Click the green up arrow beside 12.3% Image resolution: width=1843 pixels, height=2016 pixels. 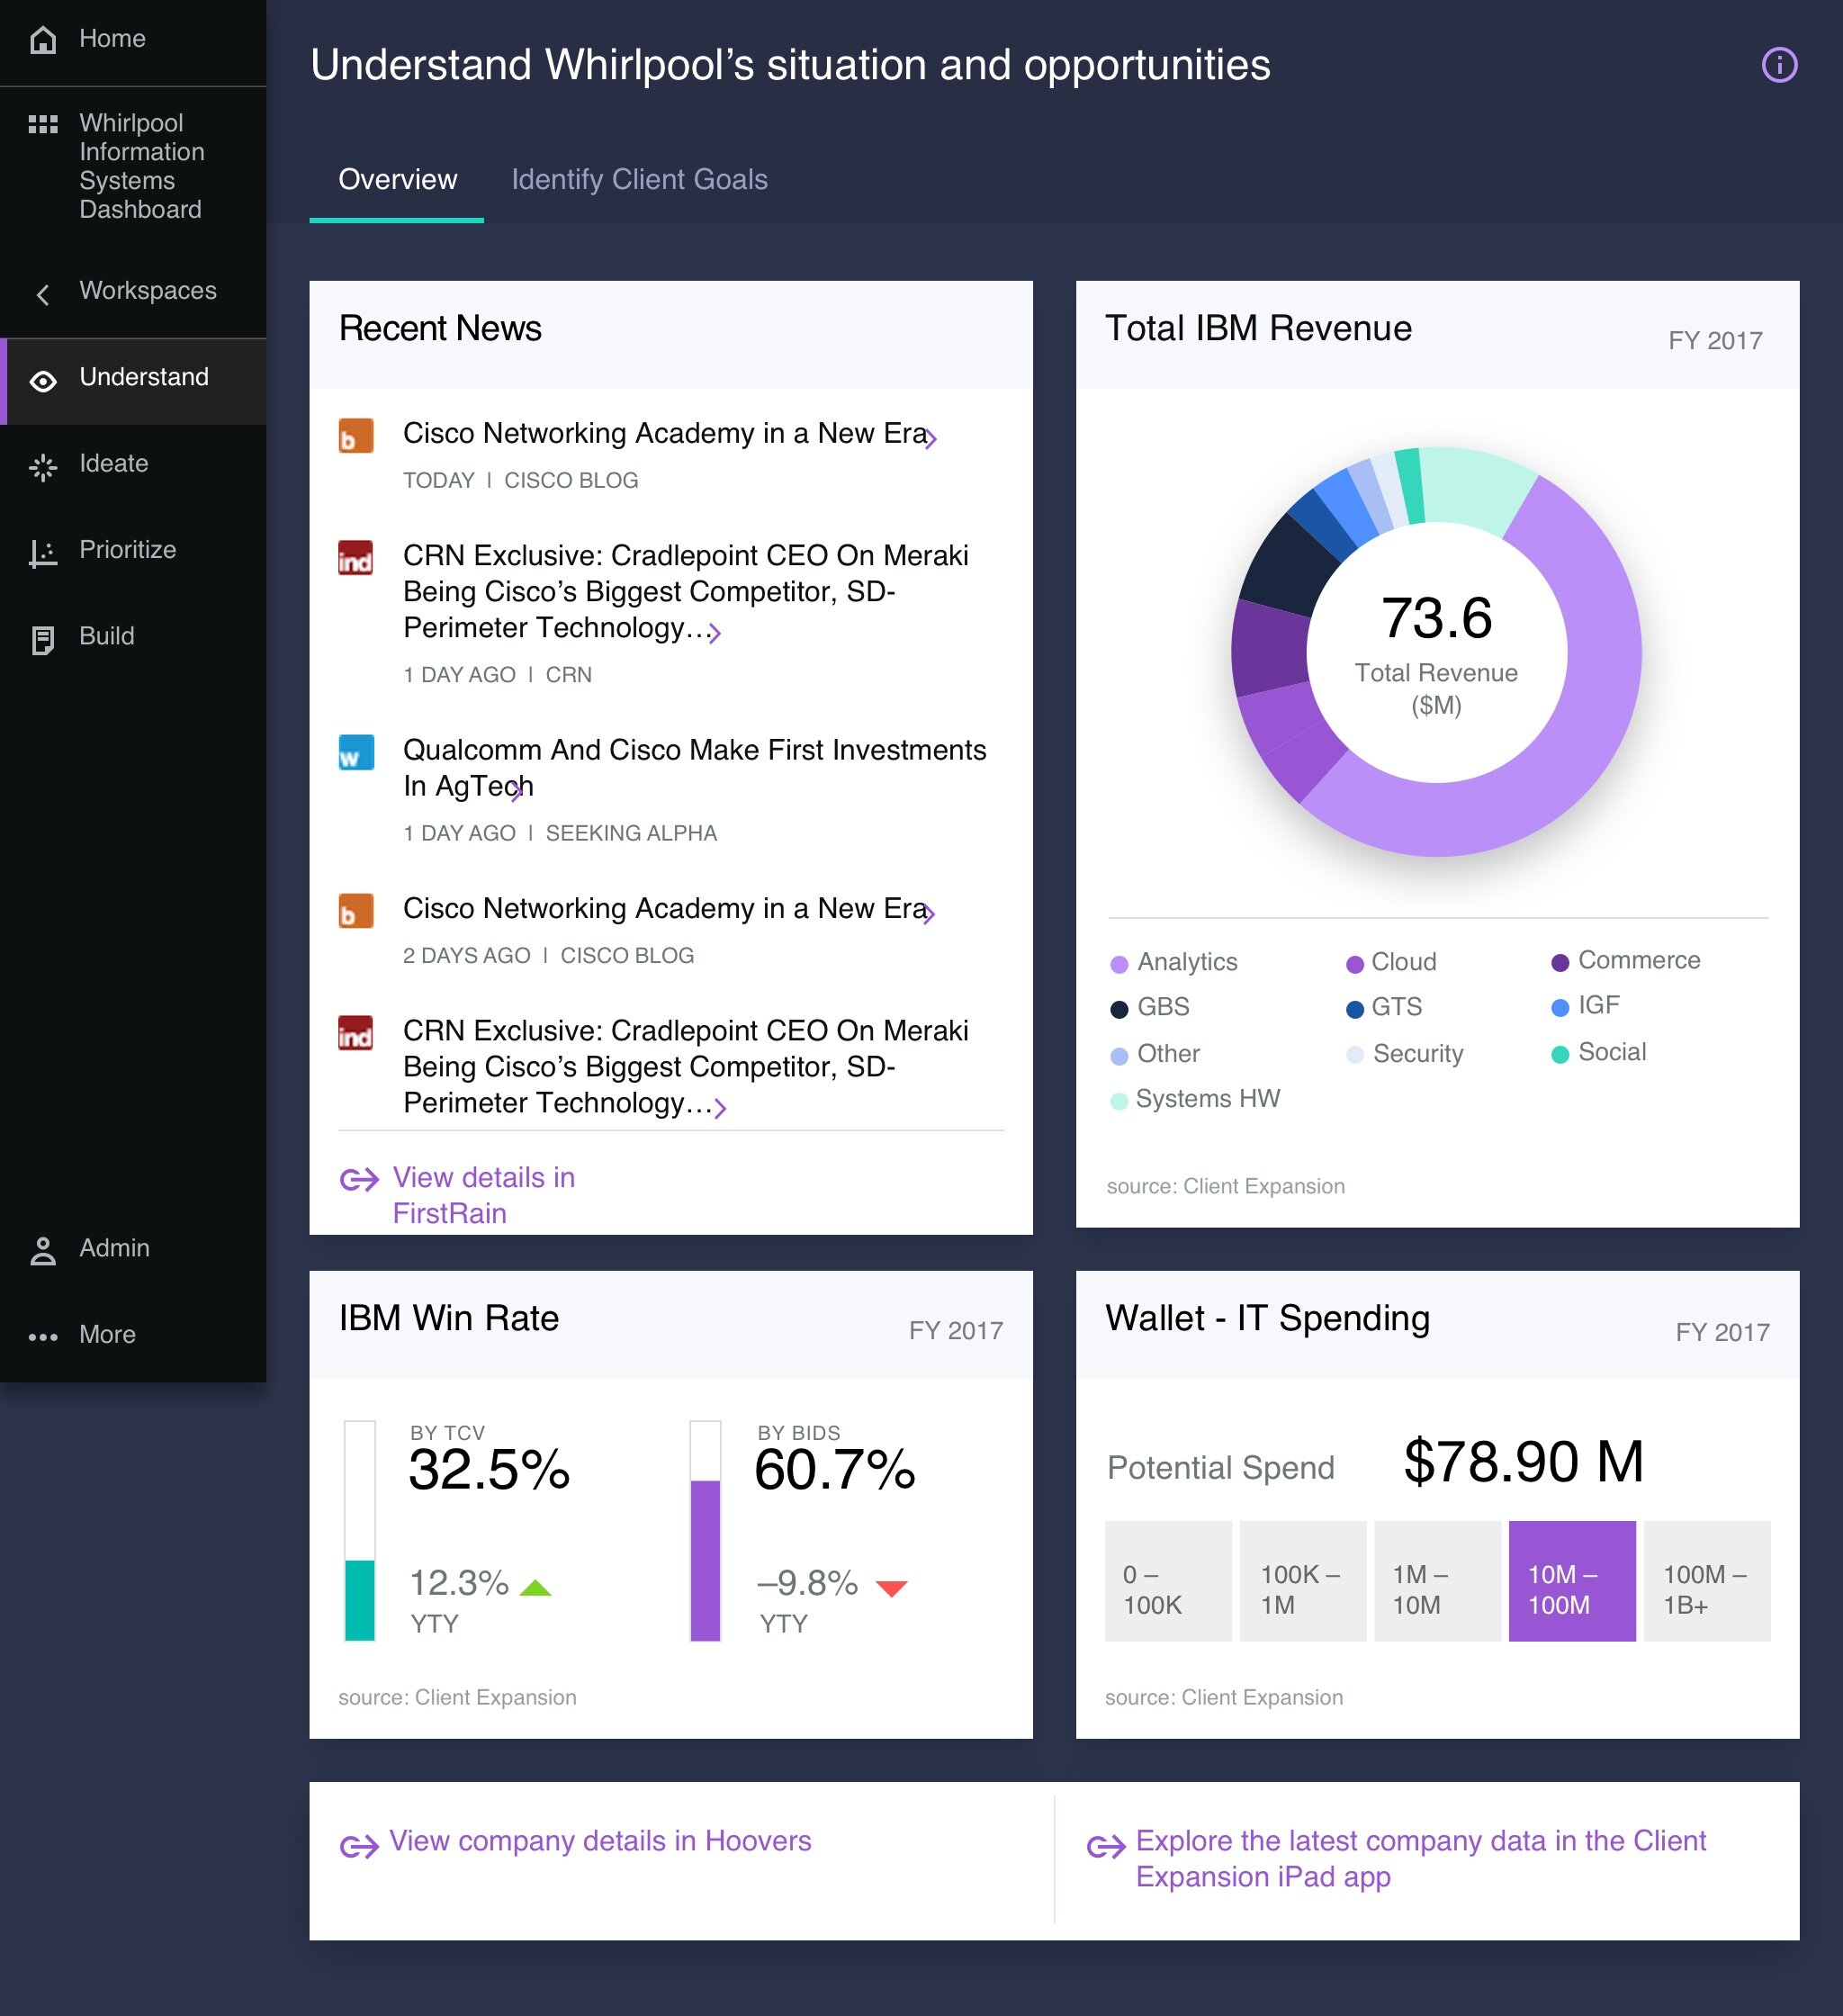(536, 1587)
